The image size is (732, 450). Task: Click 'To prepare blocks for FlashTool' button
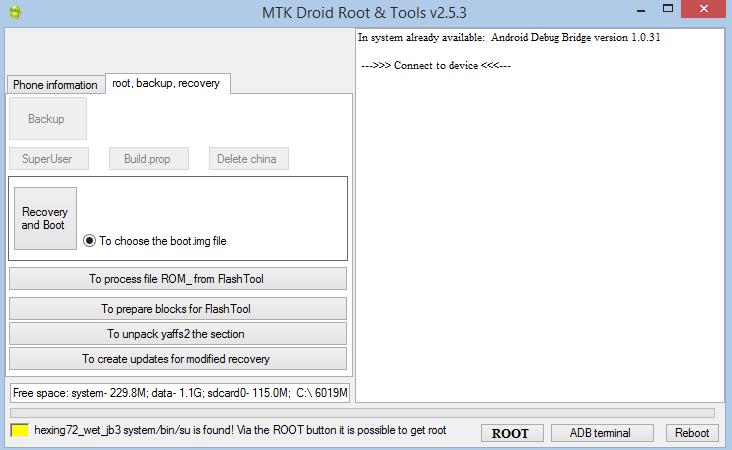tap(177, 309)
